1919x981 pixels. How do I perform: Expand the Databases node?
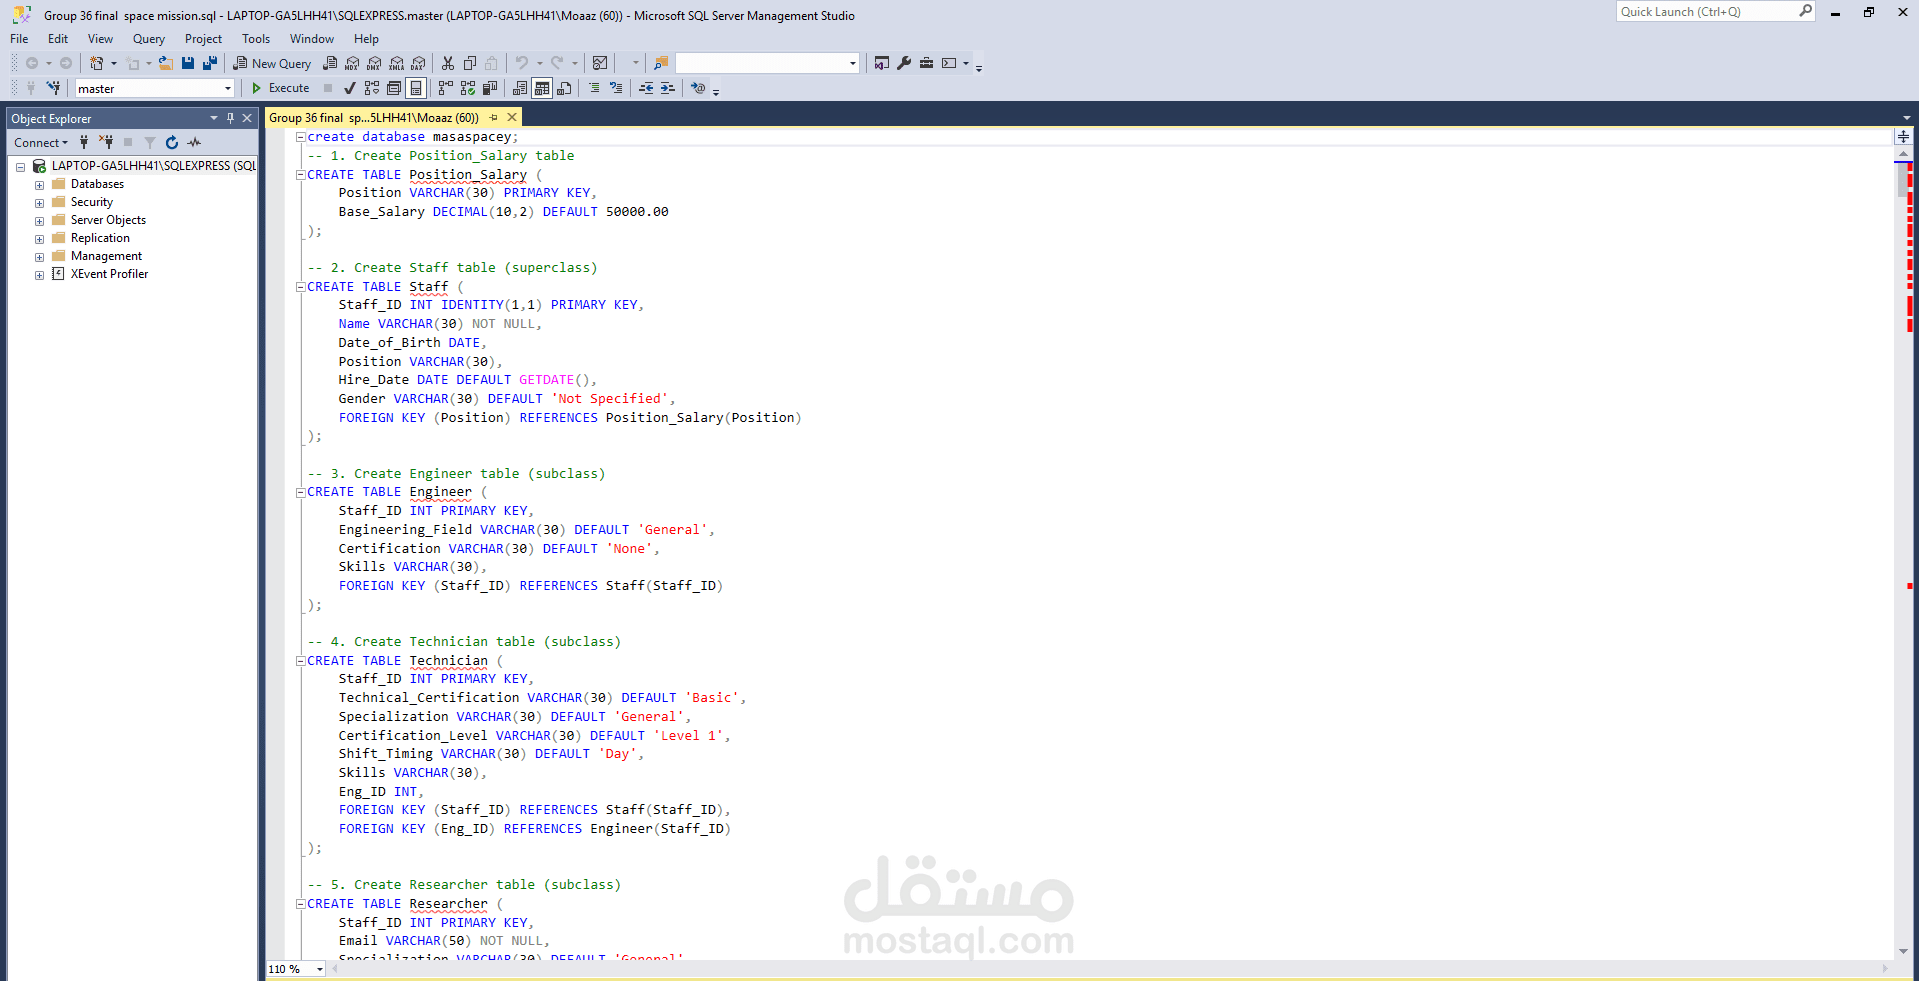(39, 183)
